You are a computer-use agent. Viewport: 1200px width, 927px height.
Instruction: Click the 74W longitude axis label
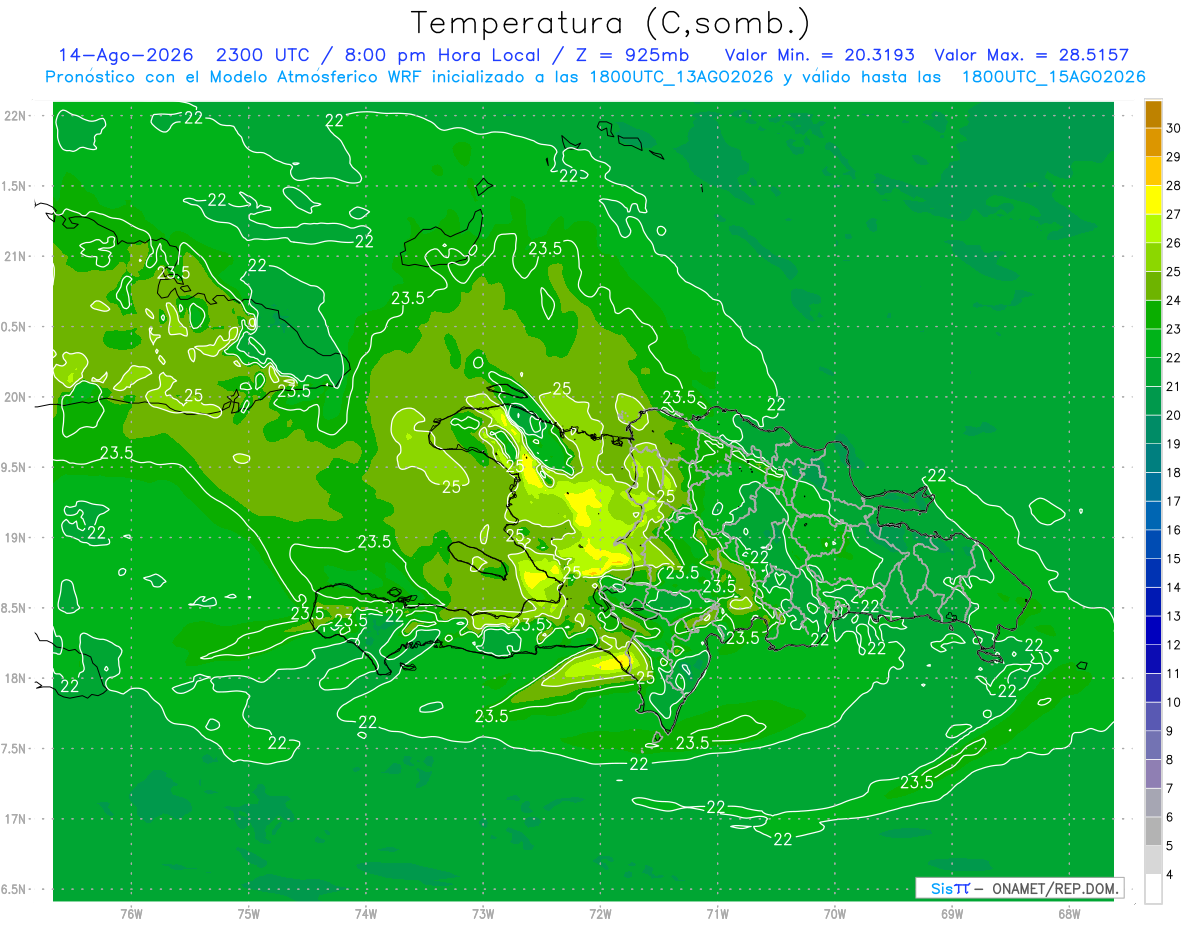pos(366,914)
